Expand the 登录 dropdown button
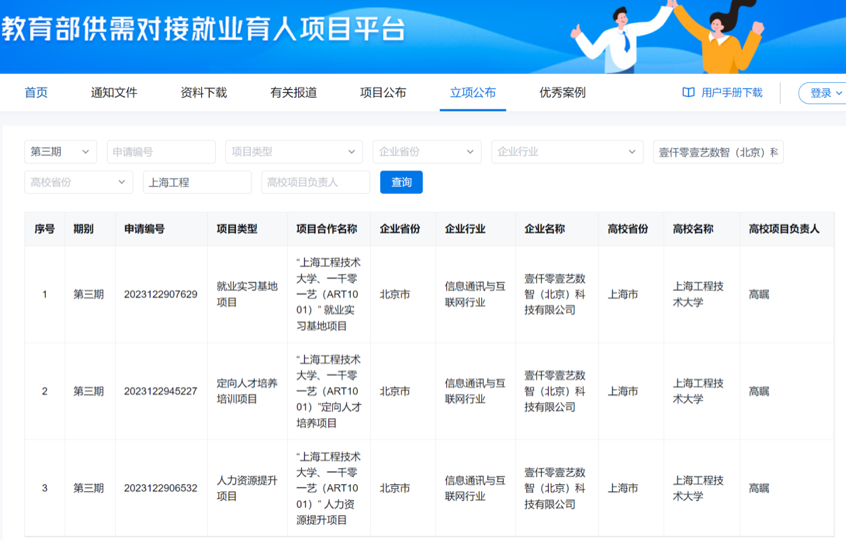Screen dimensions: 846x541 pyautogui.click(x=824, y=93)
